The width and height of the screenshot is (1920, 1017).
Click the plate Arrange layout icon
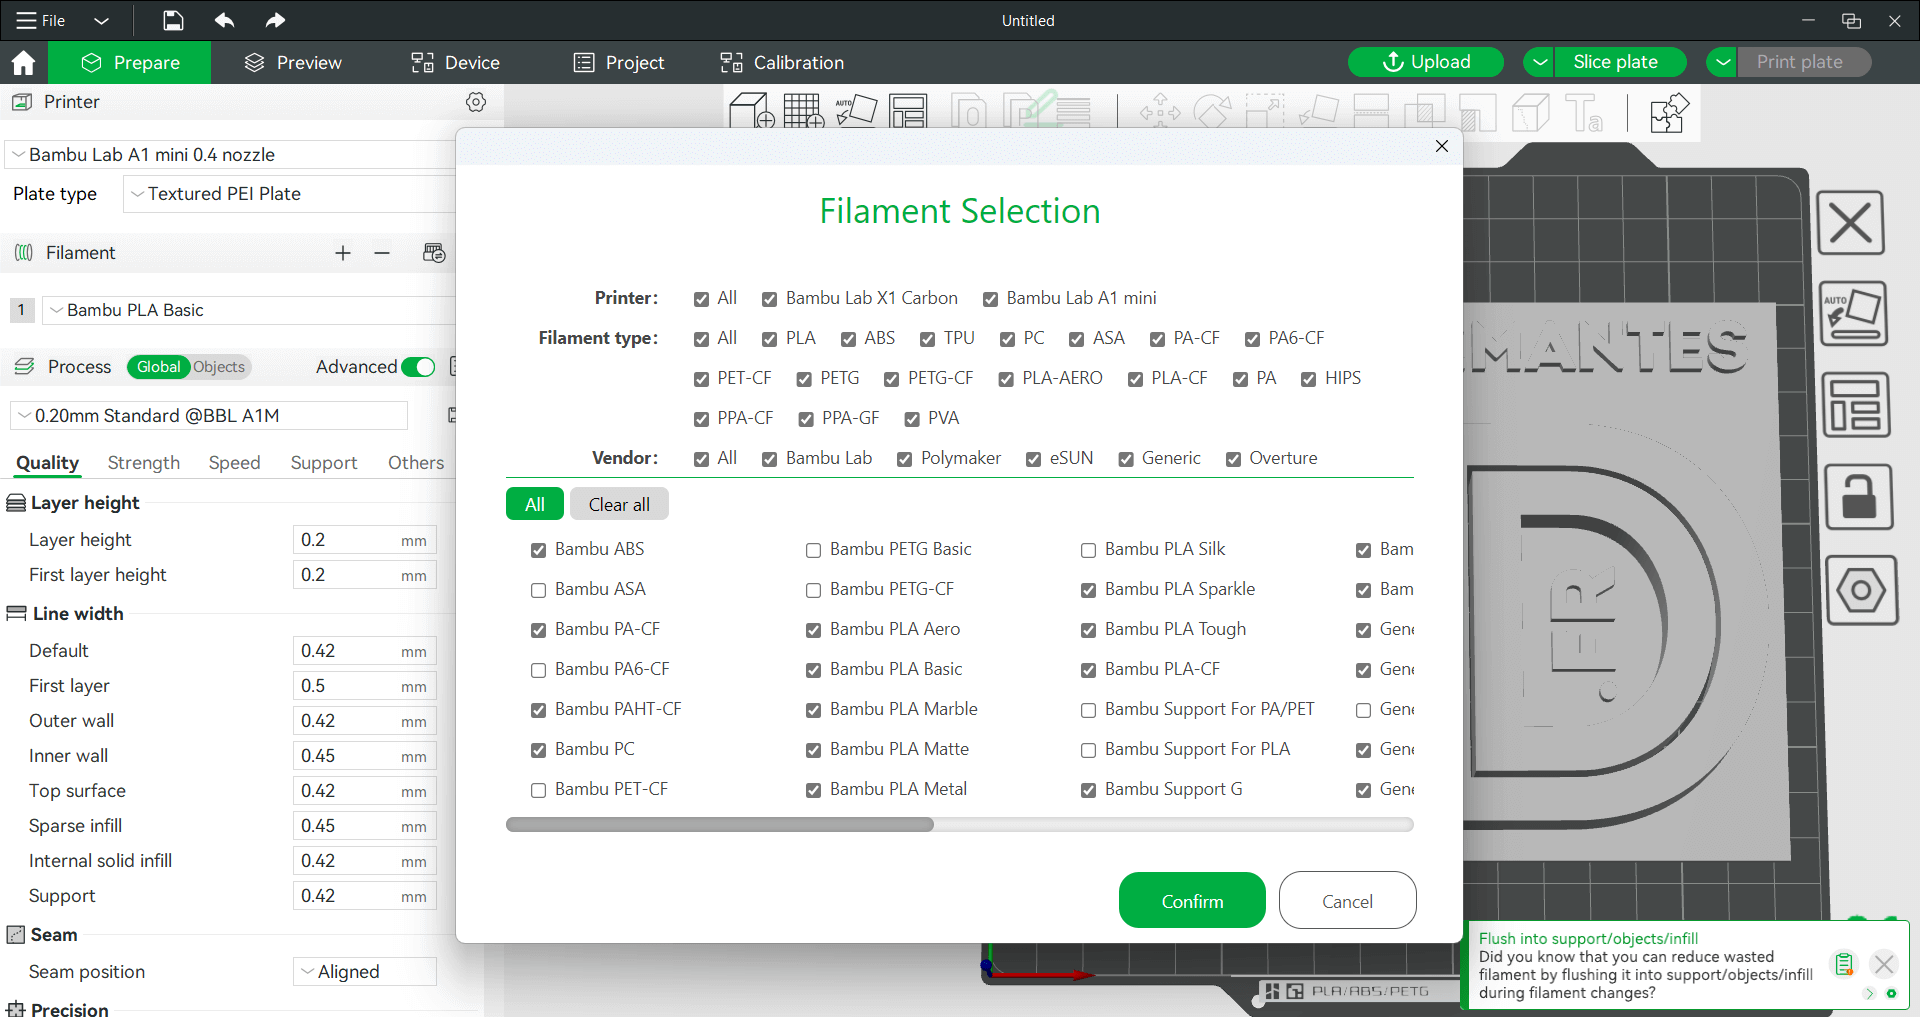[1856, 405]
